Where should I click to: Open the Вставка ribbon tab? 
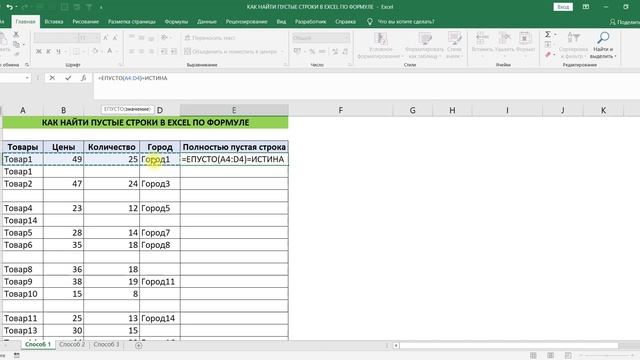[54, 22]
